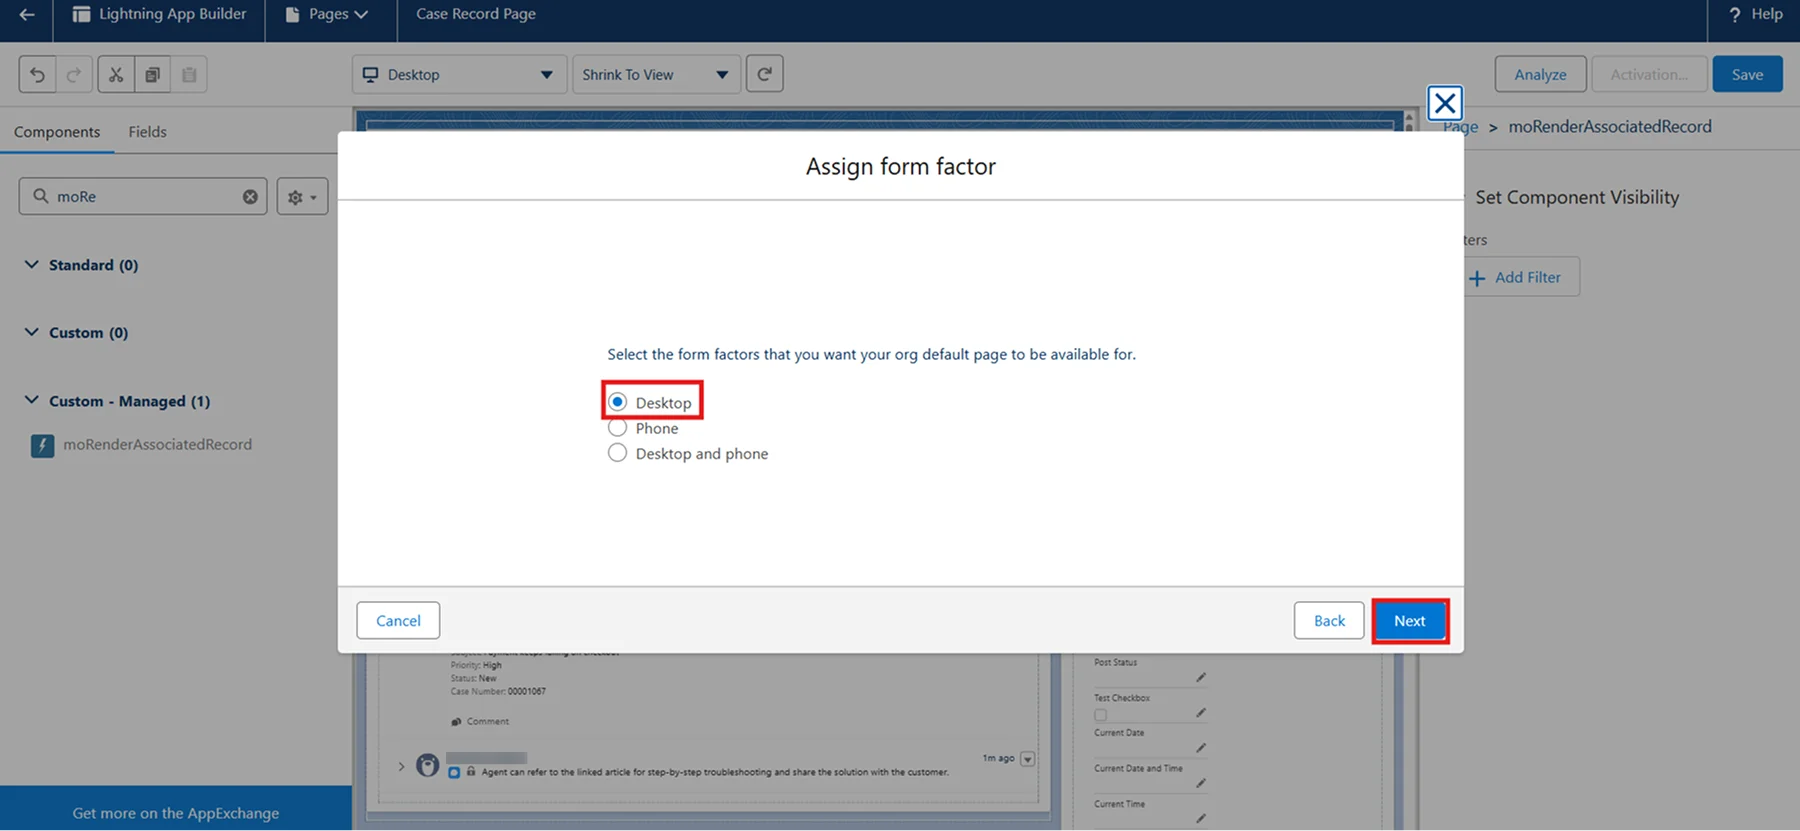Click the pencil icon next to Test Checkbox
Viewport: 1800px width, 831px height.
coord(1201,713)
